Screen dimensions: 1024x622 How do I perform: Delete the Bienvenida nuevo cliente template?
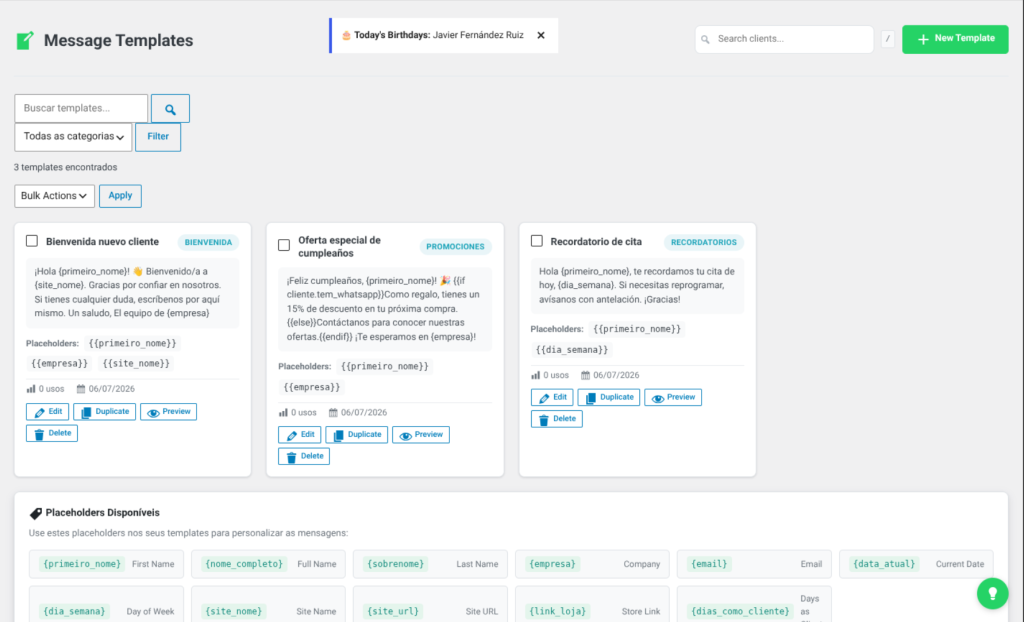[x=52, y=433]
